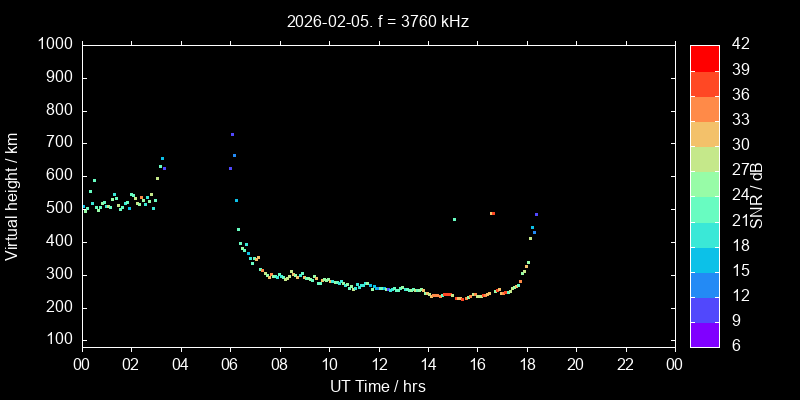This screenshot has height=400, width=800.
Task: Select the highest blue point just after 06 hrs
Action: click(232, 134)
